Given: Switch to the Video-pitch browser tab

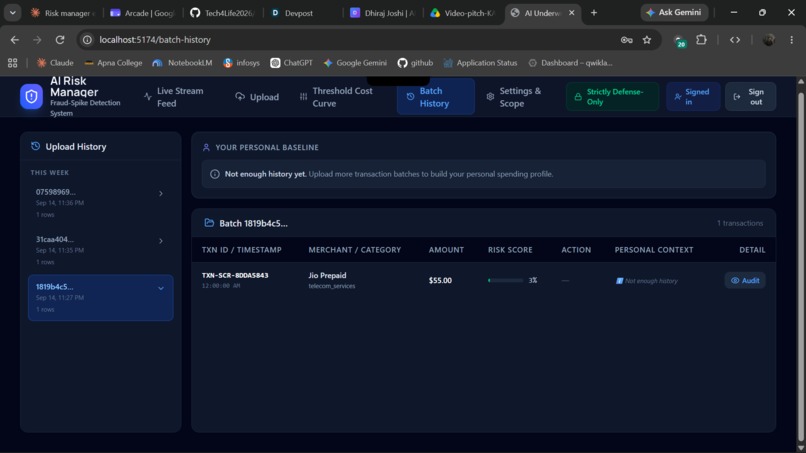Looking at the screenshot, I should [462, 13].
